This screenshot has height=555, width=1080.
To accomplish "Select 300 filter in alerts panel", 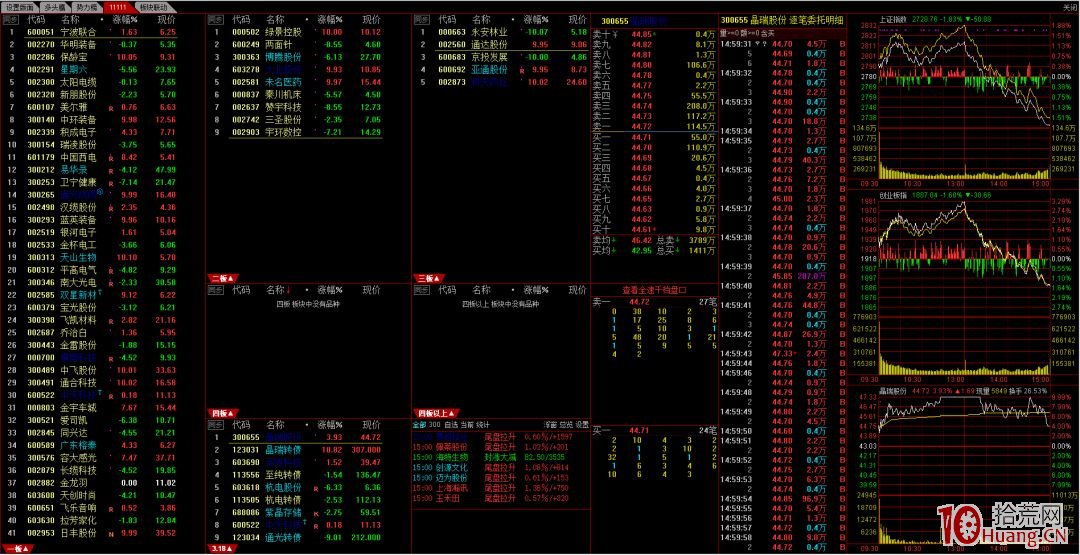I will click(434, 424).
